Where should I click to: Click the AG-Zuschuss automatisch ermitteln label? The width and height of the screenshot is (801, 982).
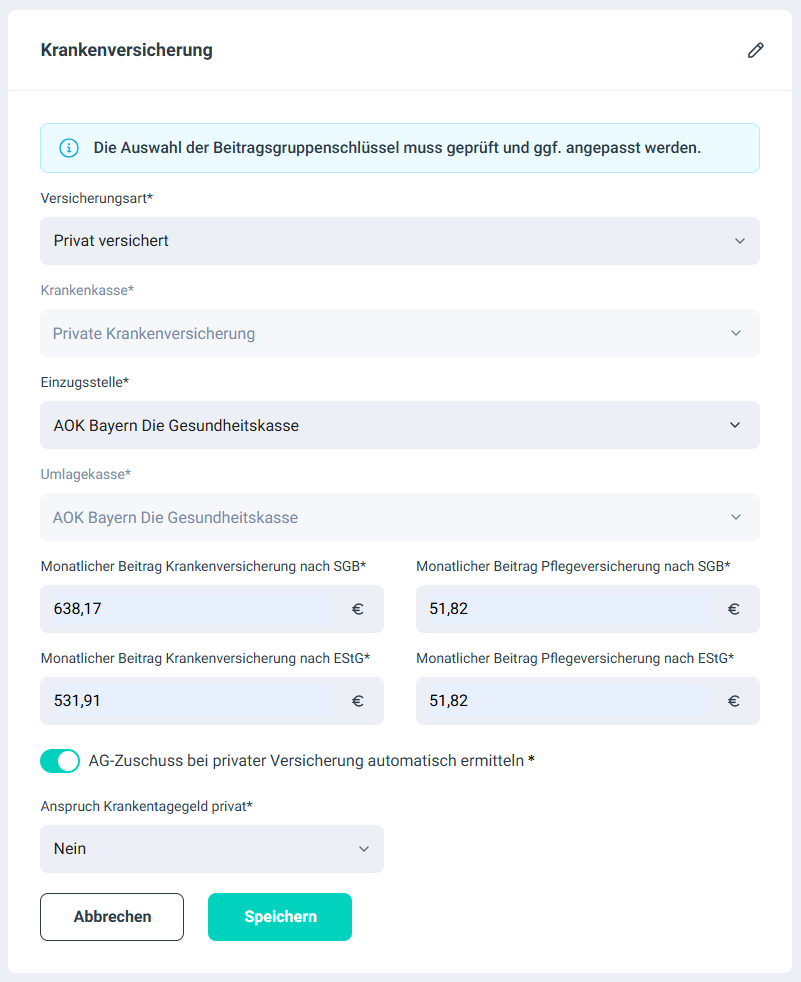[306, 761]
